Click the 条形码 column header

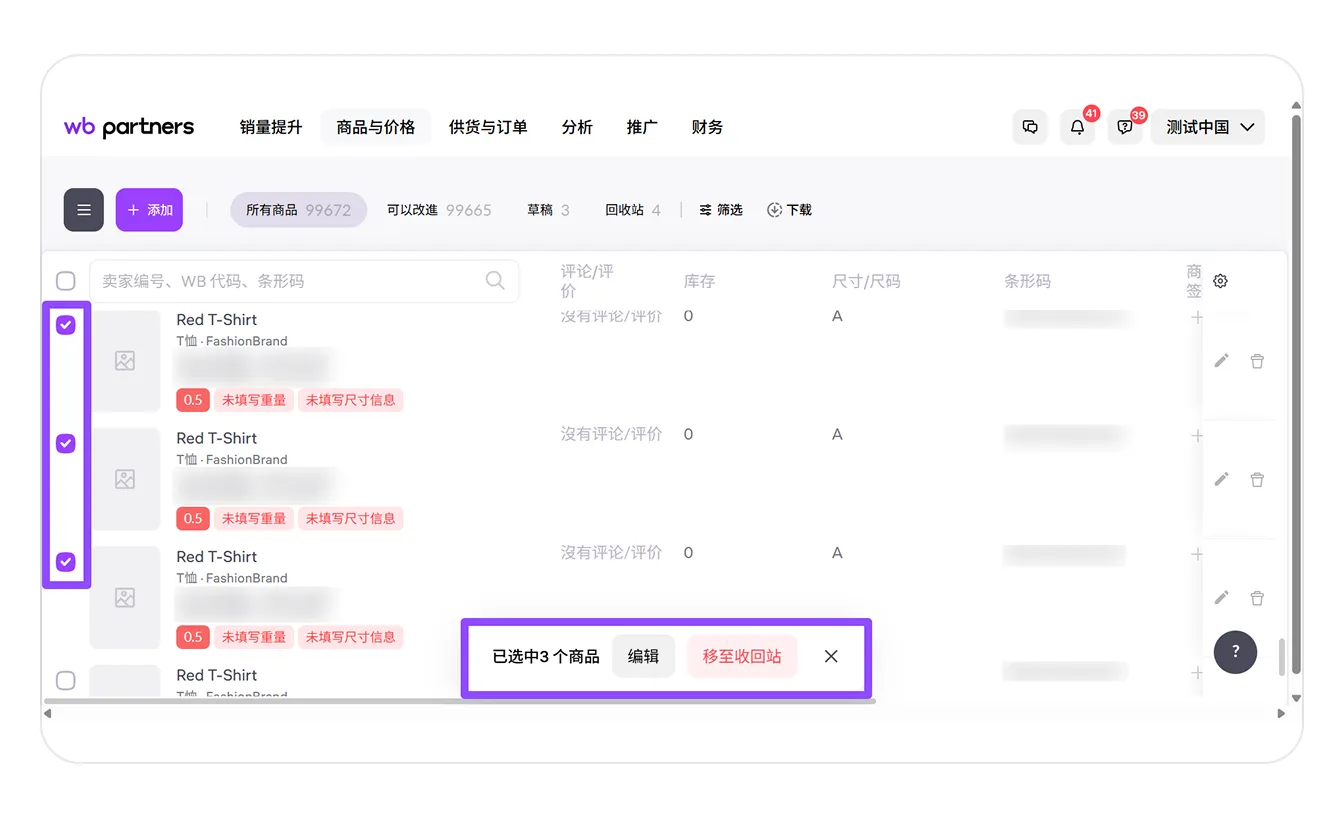tap(1028, 281)
